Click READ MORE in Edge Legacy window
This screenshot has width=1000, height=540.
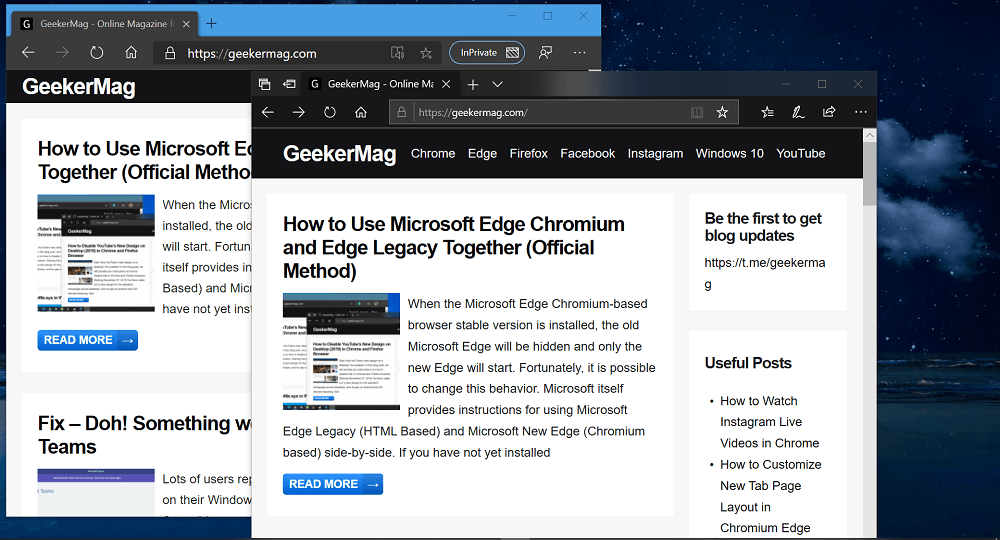click(x=333, y=484)
